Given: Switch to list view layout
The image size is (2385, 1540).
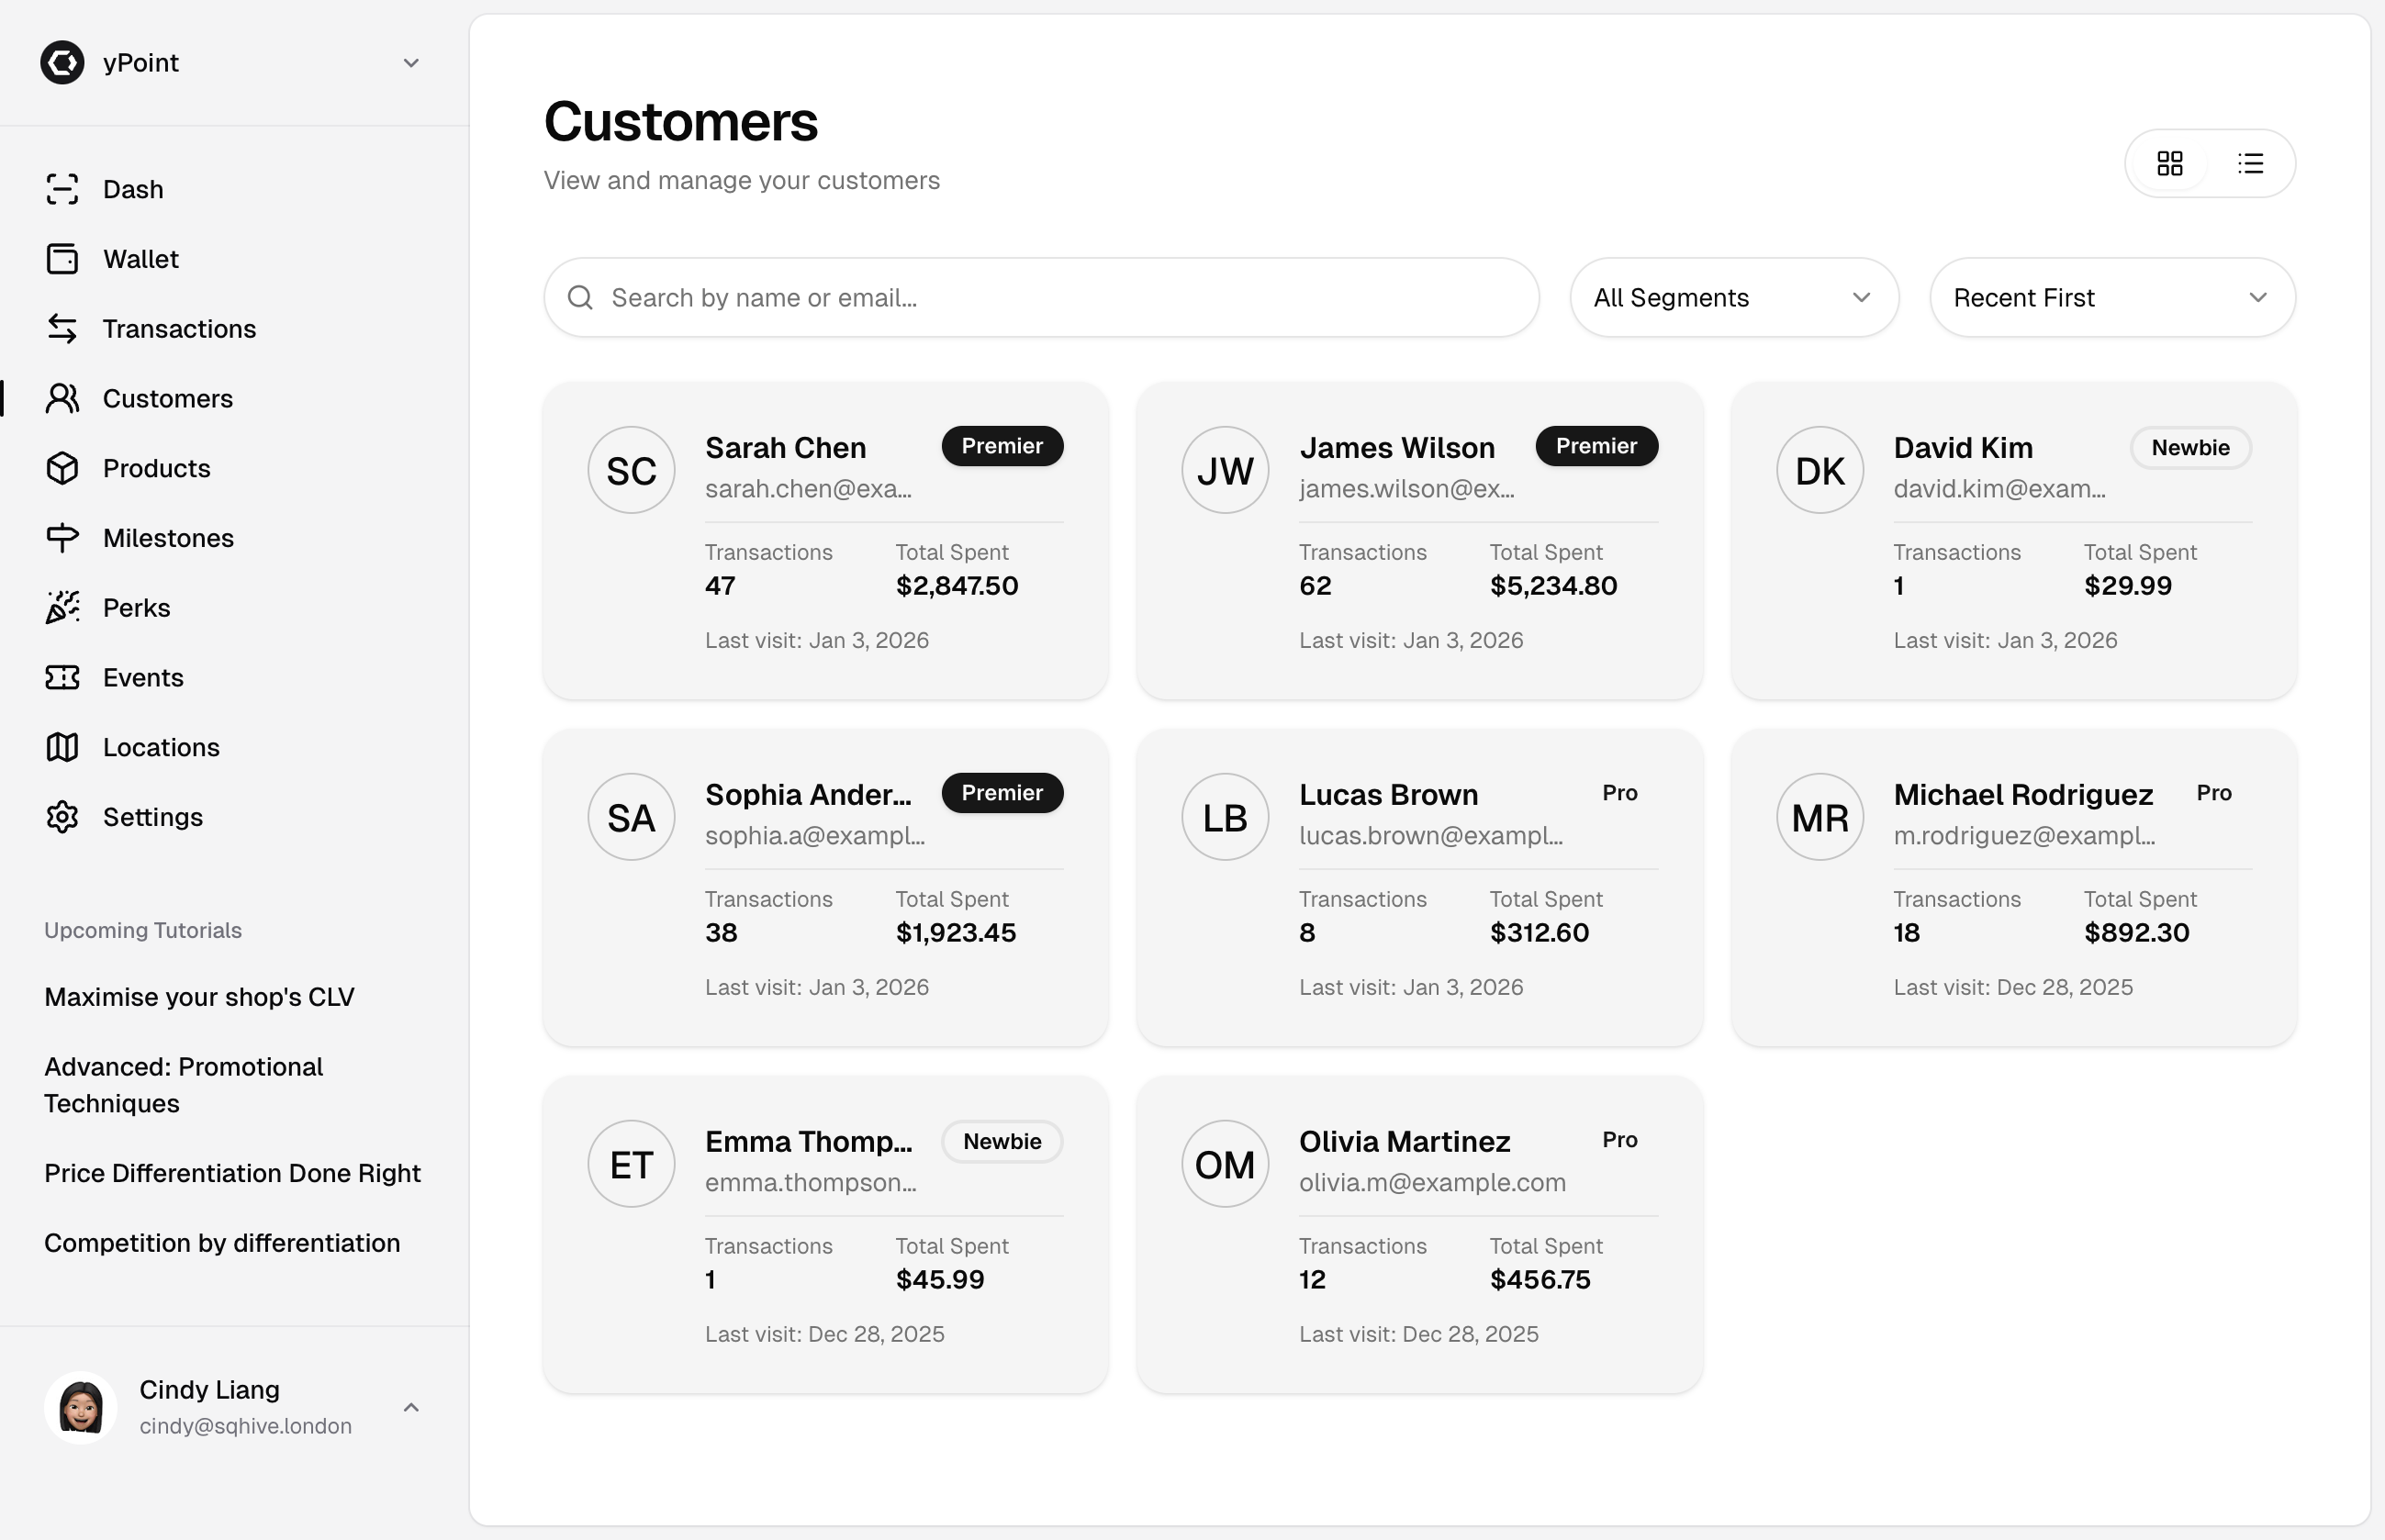Looking at the screenshot, I should pyautogui.click(x=2250, y=163).
